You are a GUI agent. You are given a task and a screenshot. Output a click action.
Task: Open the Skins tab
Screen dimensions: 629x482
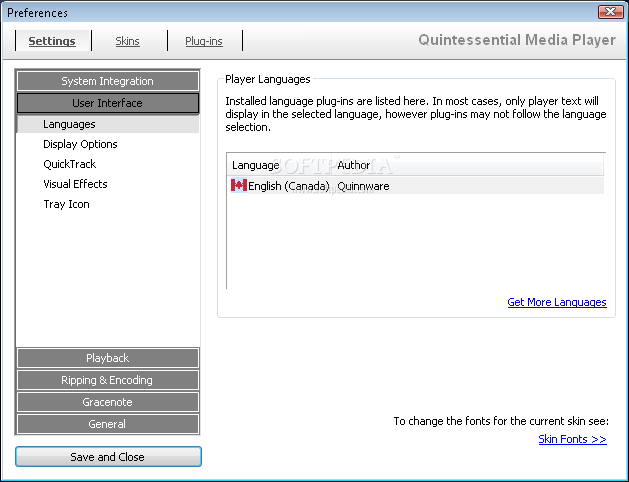tap(128, 41)
